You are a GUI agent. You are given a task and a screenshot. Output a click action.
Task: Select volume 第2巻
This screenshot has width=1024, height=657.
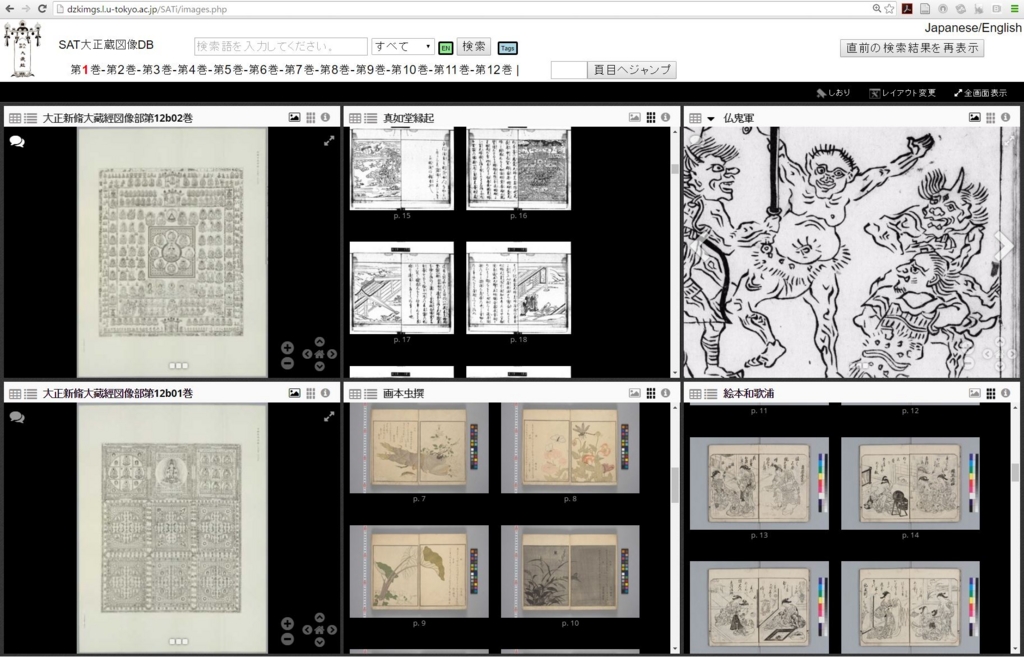pyautogui.click(x=121, y=70)
